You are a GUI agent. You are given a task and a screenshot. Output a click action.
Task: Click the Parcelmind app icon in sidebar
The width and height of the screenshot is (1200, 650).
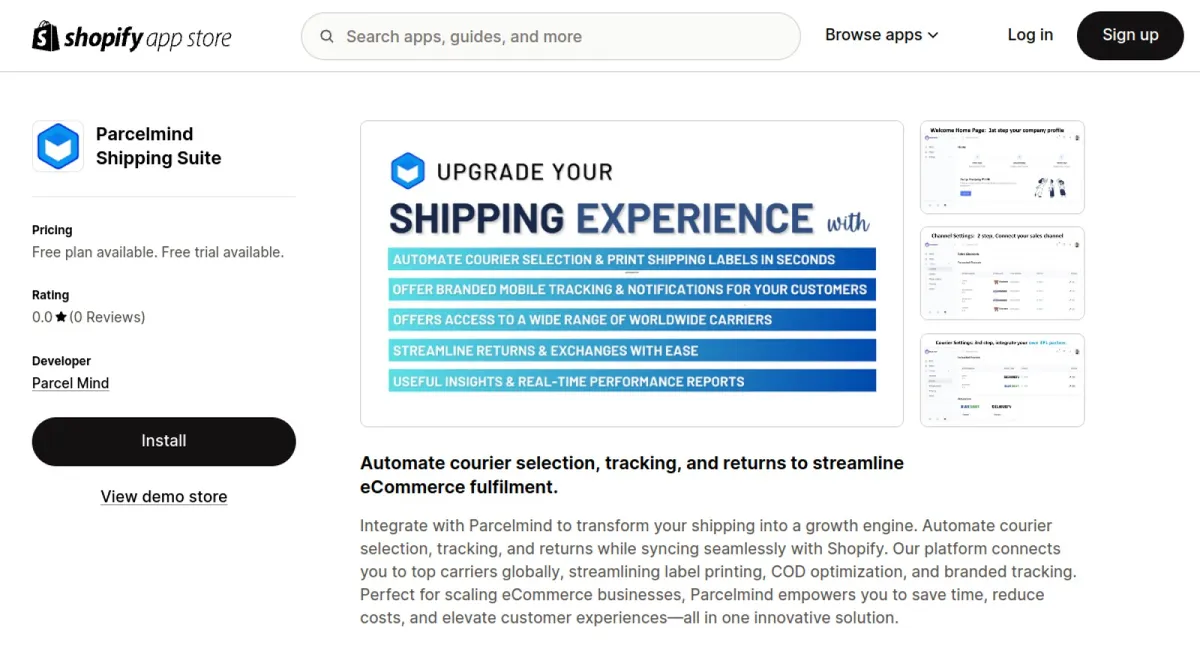58,146
